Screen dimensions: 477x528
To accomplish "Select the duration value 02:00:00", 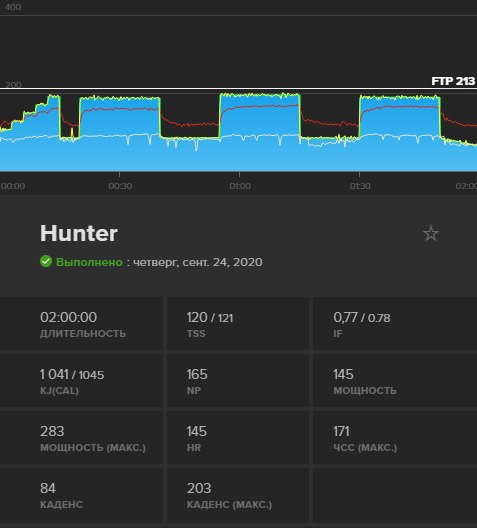I will (x=68, y=317).
